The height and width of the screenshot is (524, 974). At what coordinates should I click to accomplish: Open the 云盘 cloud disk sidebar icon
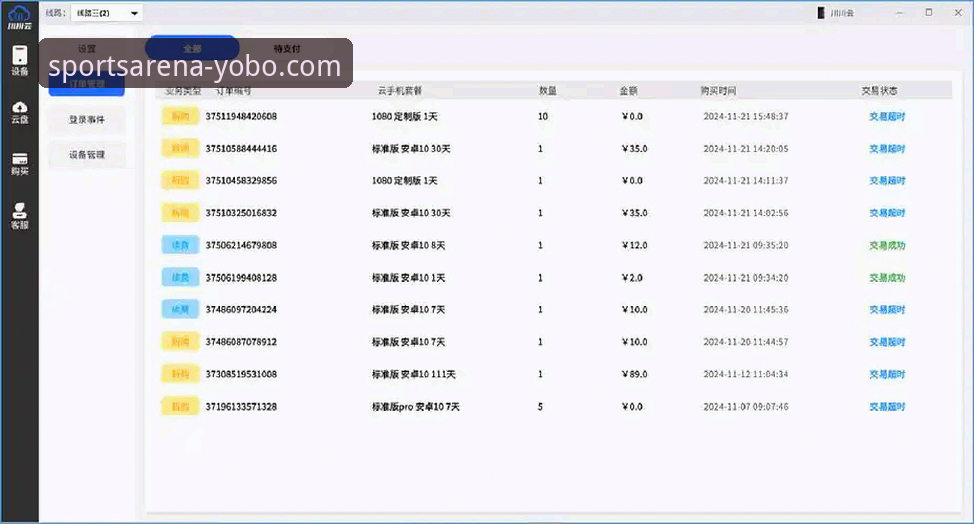tap(20, 111)
